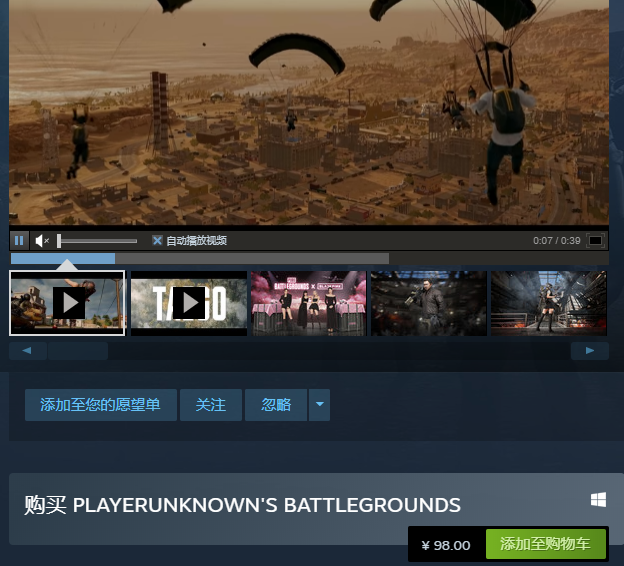This screenshot has height=566, width=624.
Task: Unmute the video with the speaker icon
Action: 41,240
